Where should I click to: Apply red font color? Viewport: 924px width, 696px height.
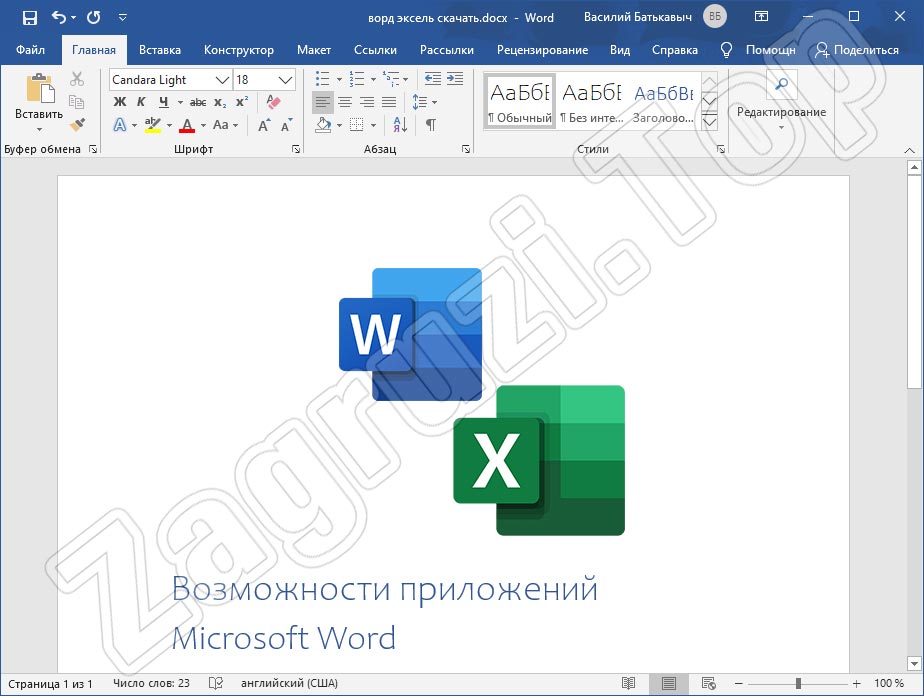point(187,125)
